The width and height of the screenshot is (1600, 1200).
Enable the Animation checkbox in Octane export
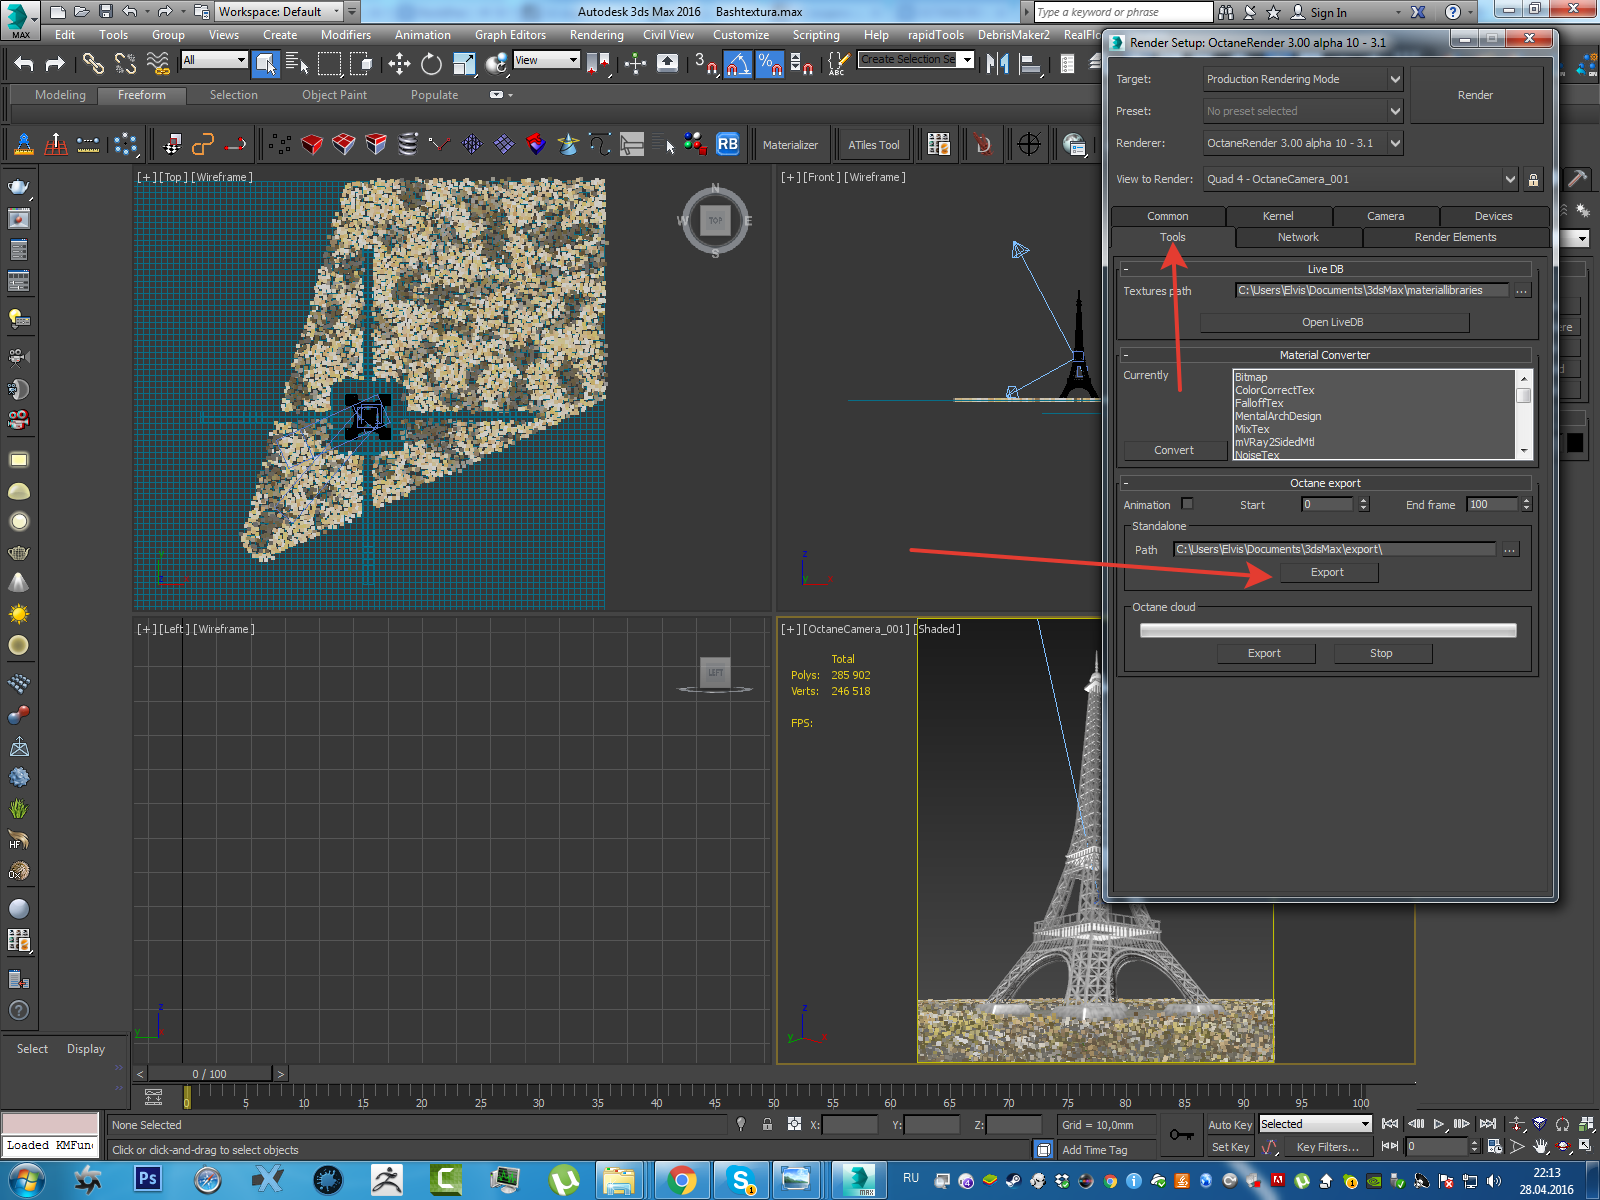point(1187,504)
